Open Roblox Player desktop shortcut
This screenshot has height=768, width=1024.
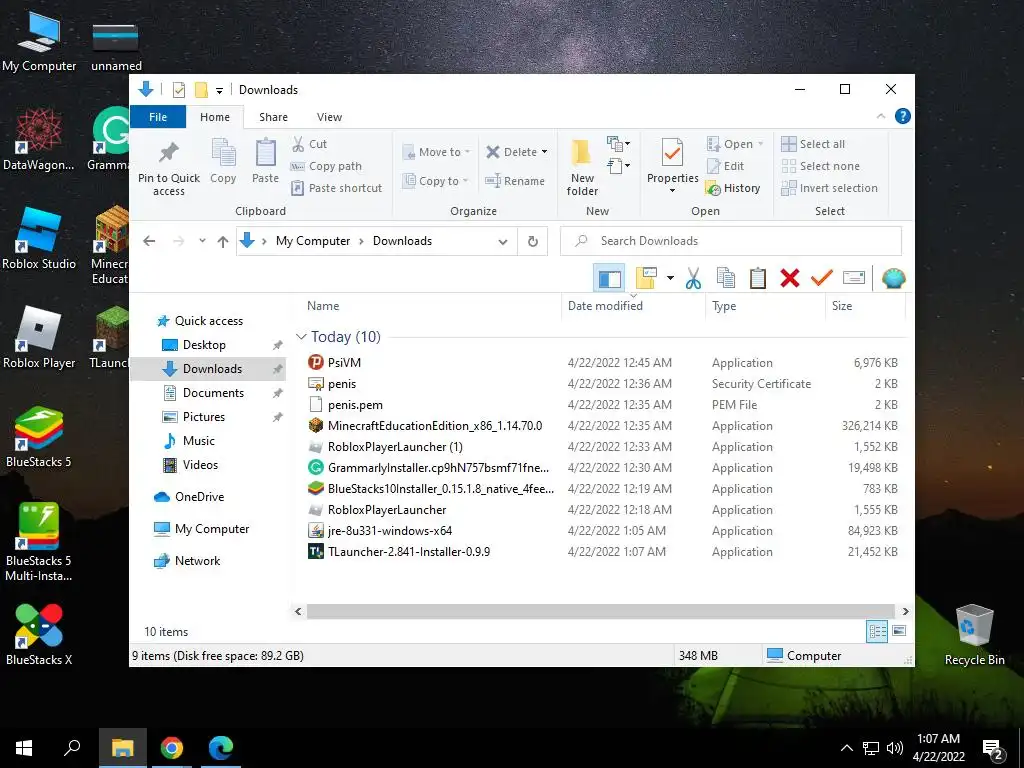(x=39, y=338)
